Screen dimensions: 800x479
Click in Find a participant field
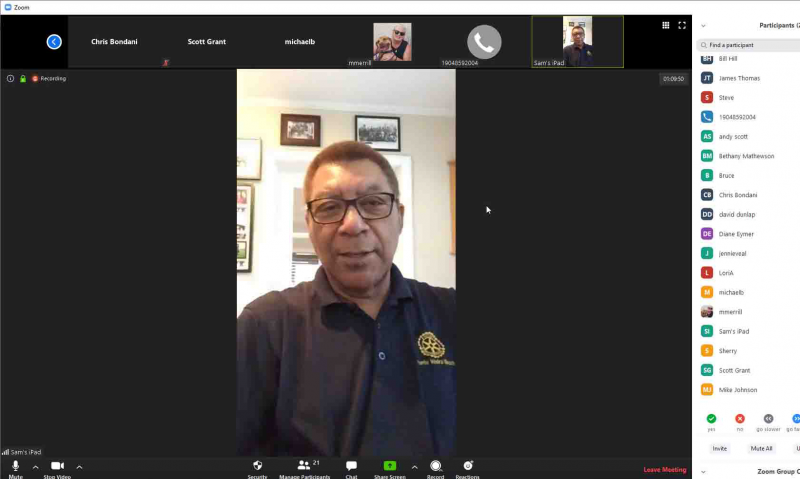click(748, 45)
